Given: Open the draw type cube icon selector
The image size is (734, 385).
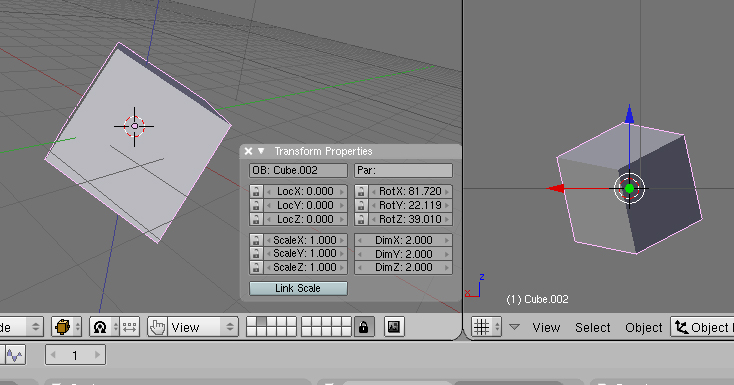Looking at the screenshot, I should click(66, 327).
